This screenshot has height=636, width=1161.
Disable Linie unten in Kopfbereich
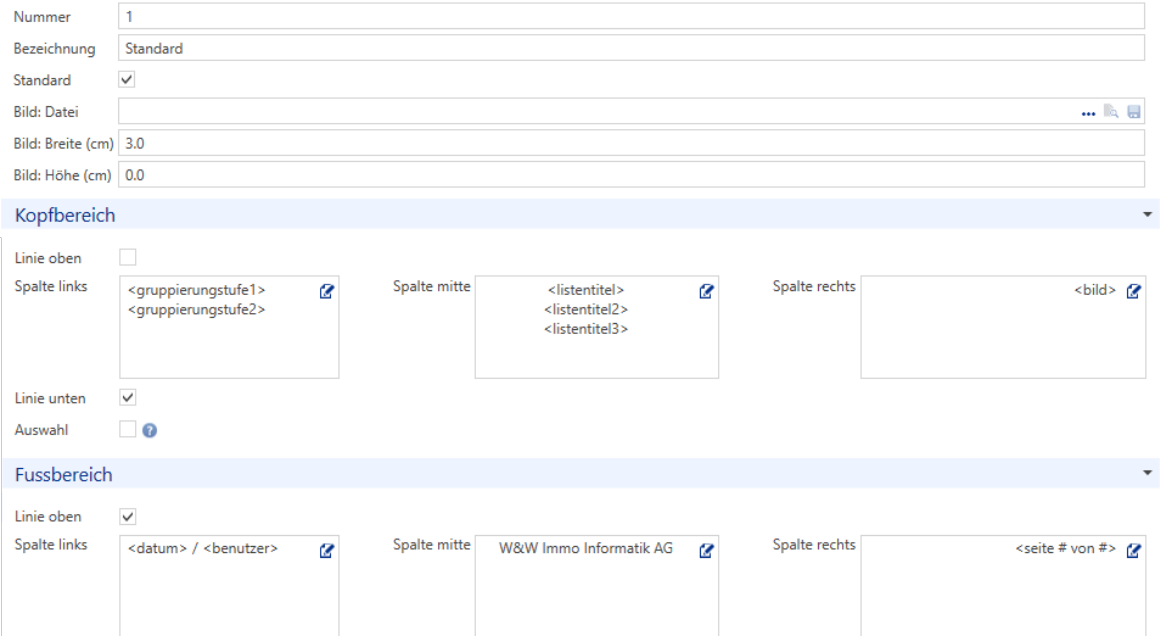(x=127, y=398)
